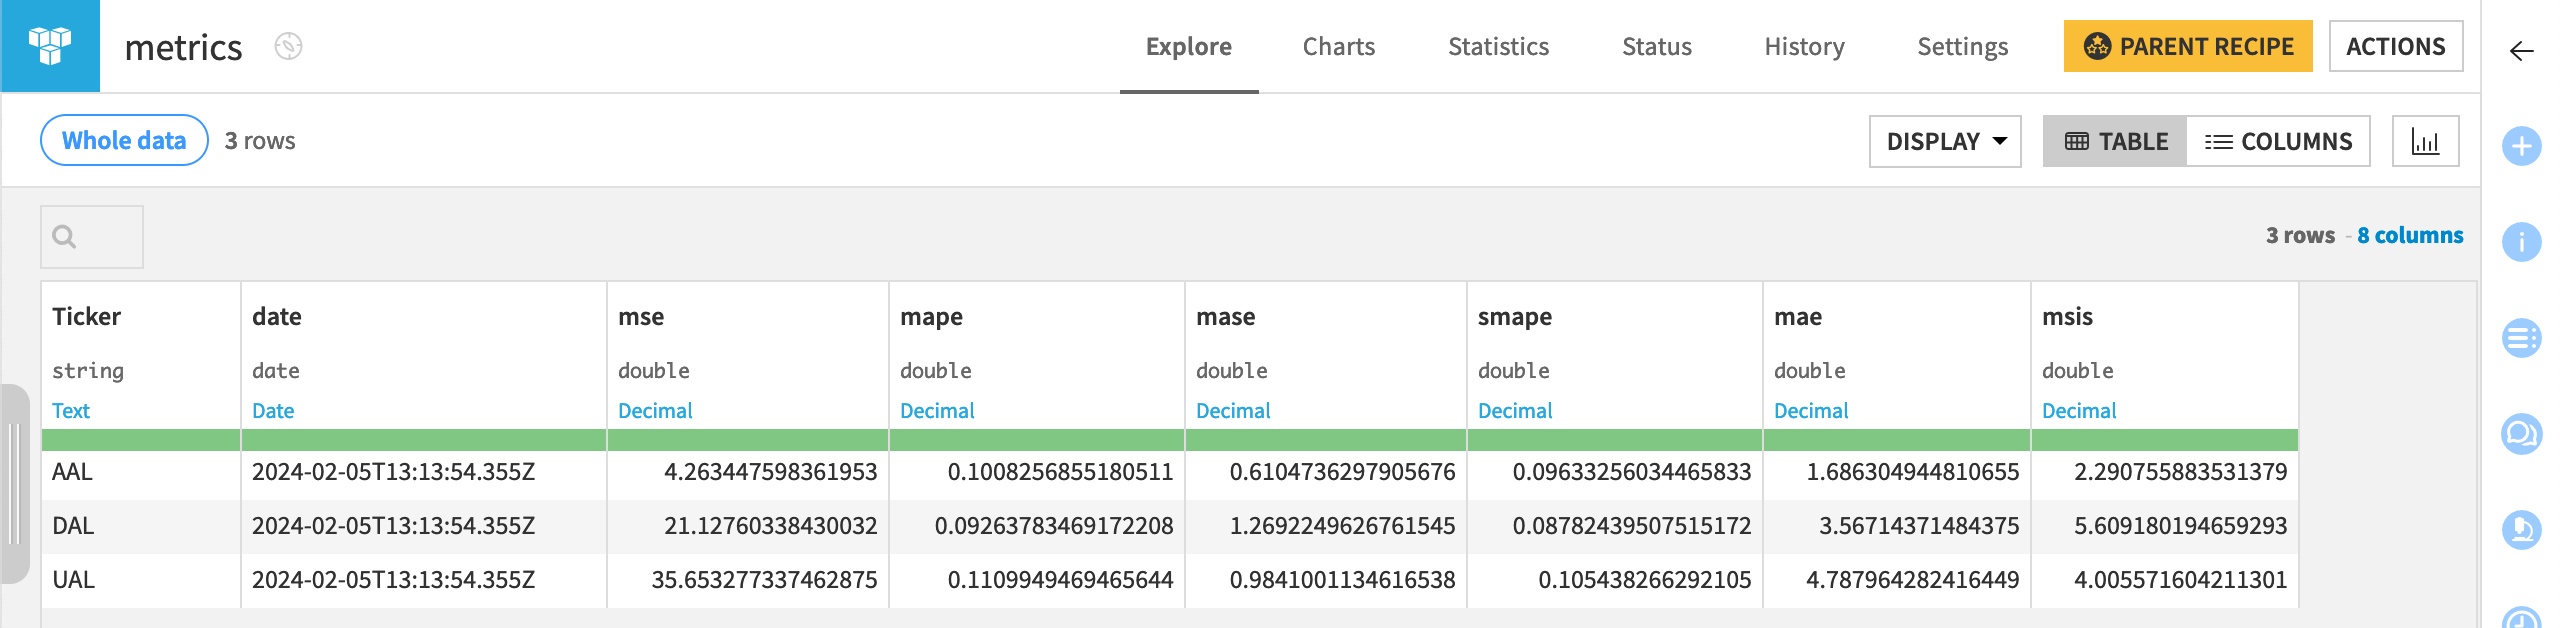Go to the Status tab
Viewport: 2560px width, 628px height.
point(1656,46)
